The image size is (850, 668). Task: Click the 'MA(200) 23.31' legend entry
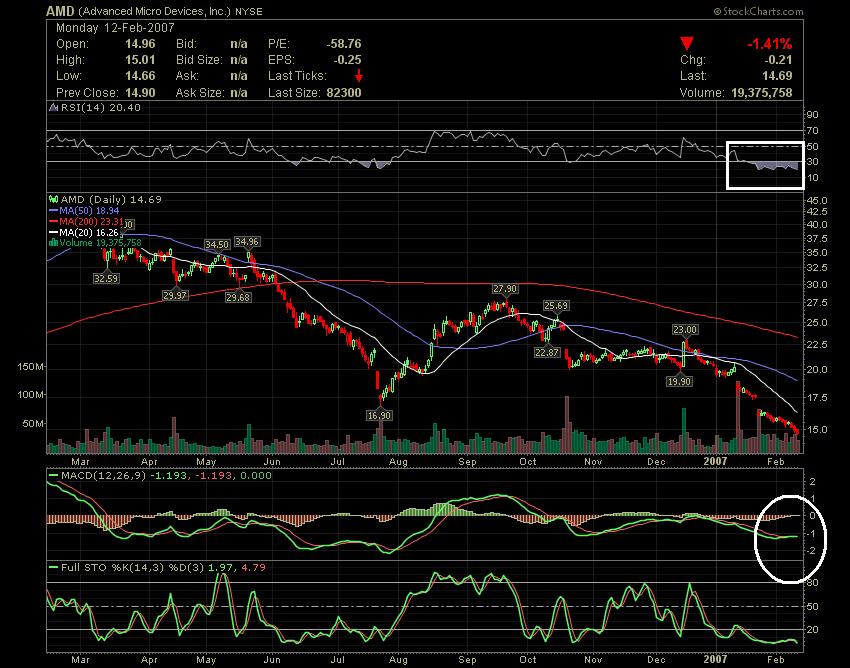[92, 221]
